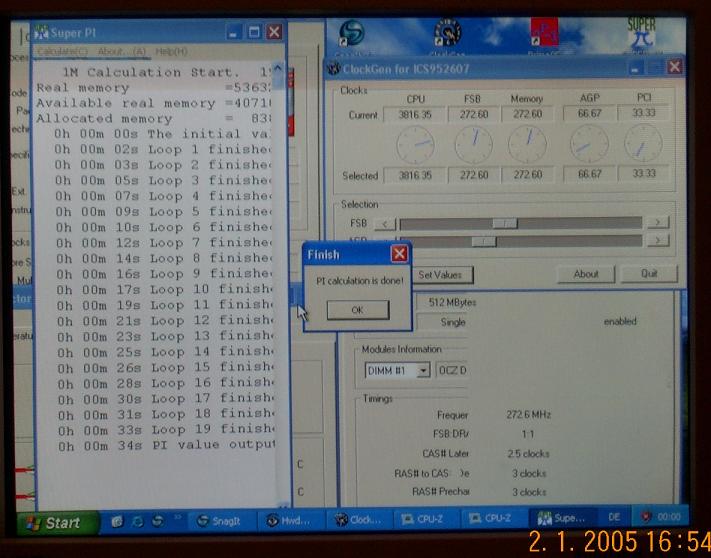Click the 'OCZ D' module name field

[452, 371]
